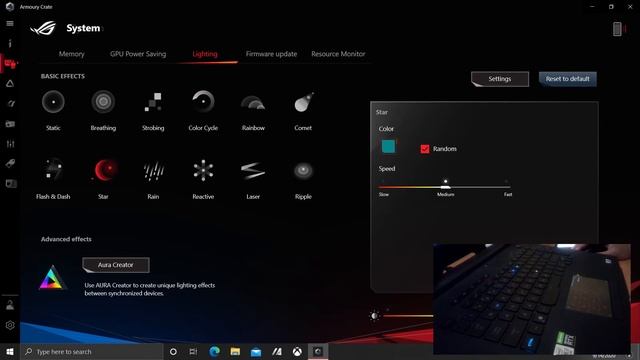
Task: Pick the Color Cycle effect
Action: click(203, 102)
